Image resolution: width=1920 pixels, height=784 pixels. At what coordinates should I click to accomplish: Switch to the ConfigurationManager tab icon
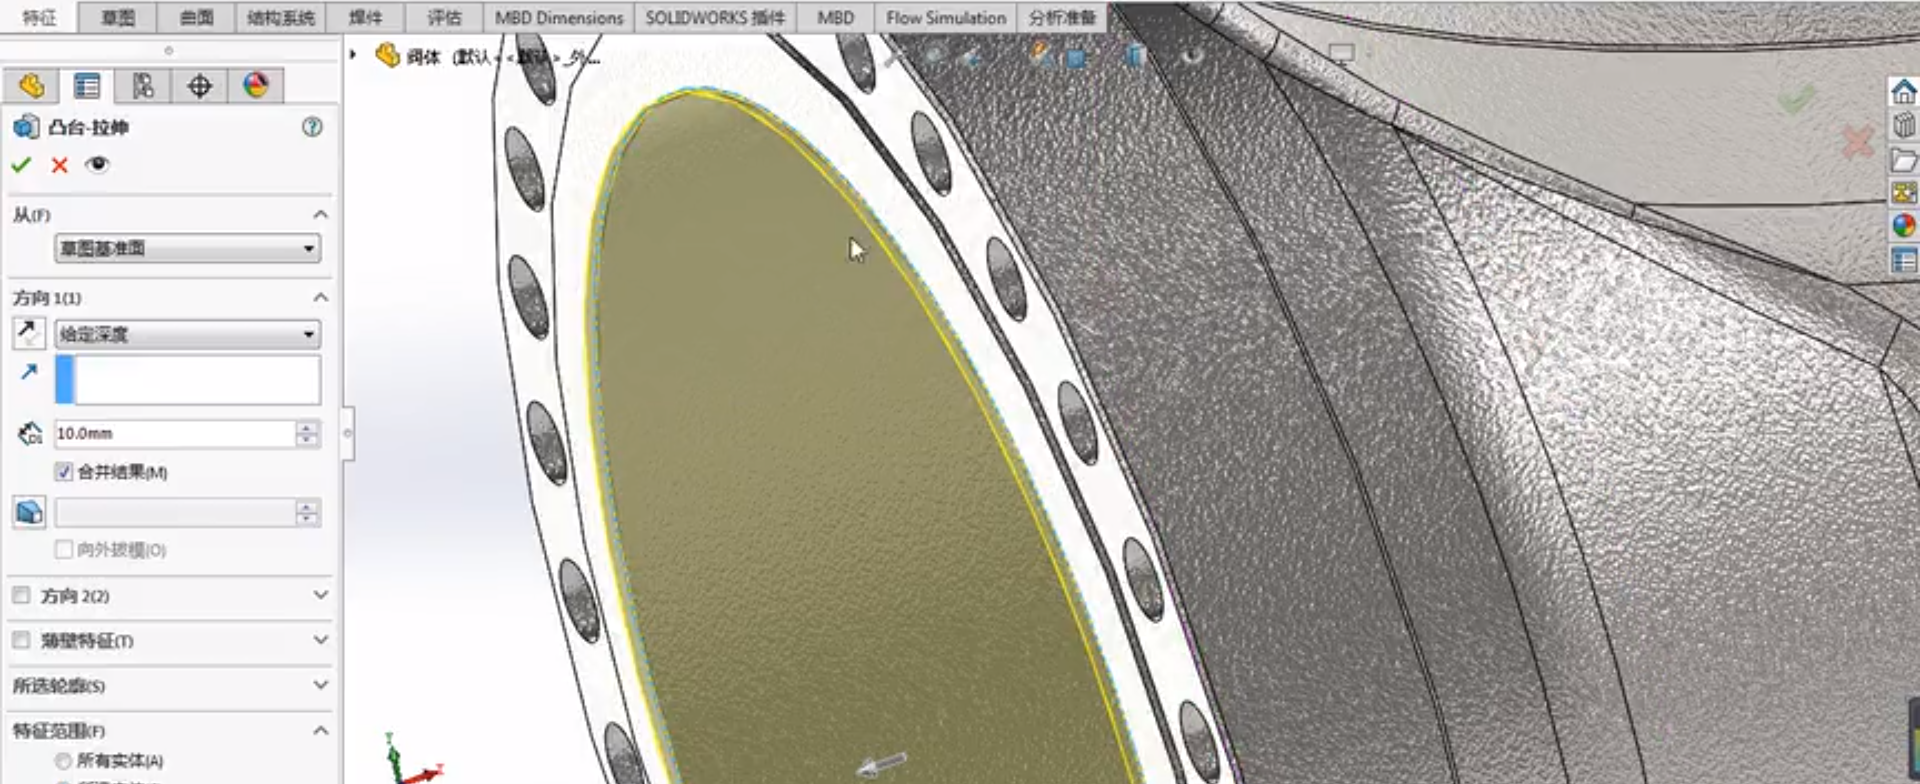pyautogui.click(x=143, y=86)
